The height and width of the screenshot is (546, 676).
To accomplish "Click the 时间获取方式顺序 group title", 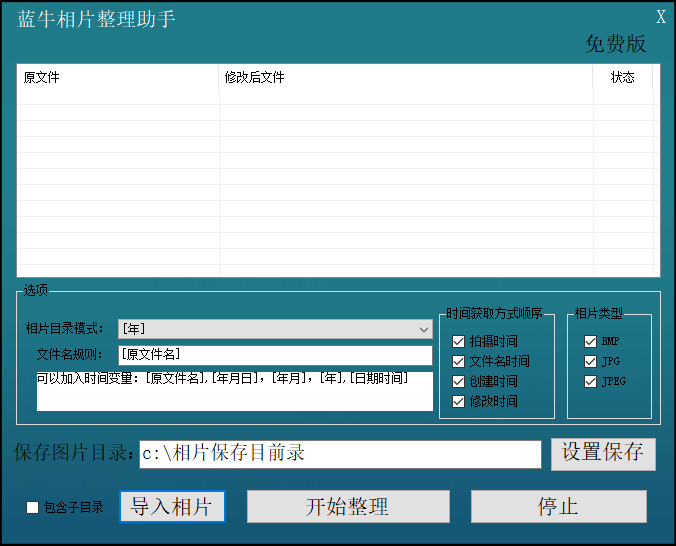I will coord(494,314).
